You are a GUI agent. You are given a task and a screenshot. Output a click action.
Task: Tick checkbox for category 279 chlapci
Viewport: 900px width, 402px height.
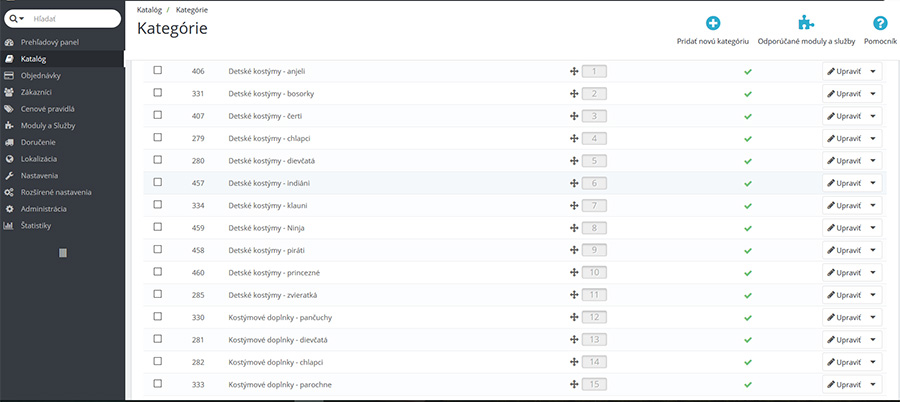tap(158, 137)
